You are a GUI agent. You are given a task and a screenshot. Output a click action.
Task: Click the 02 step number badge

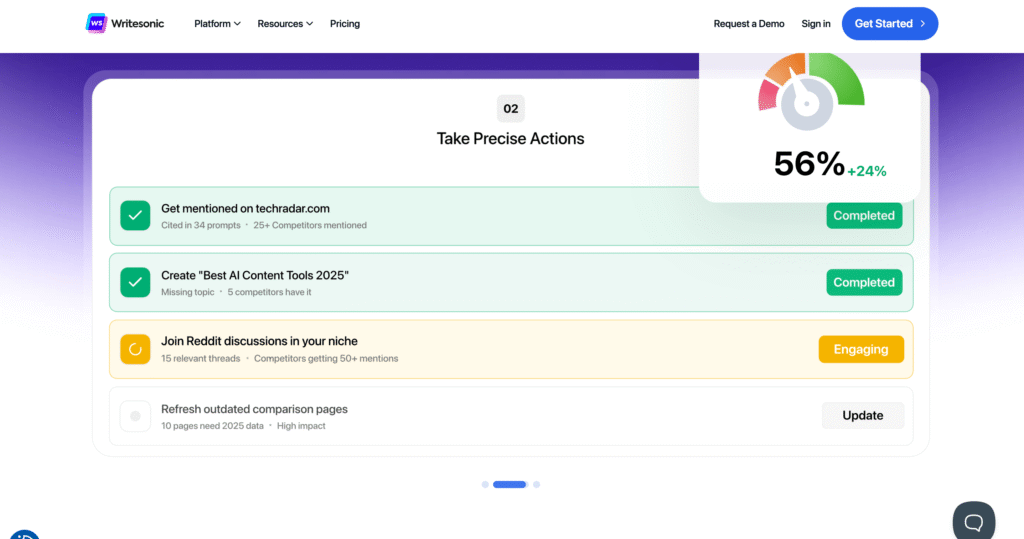click(x=510, y=108)
